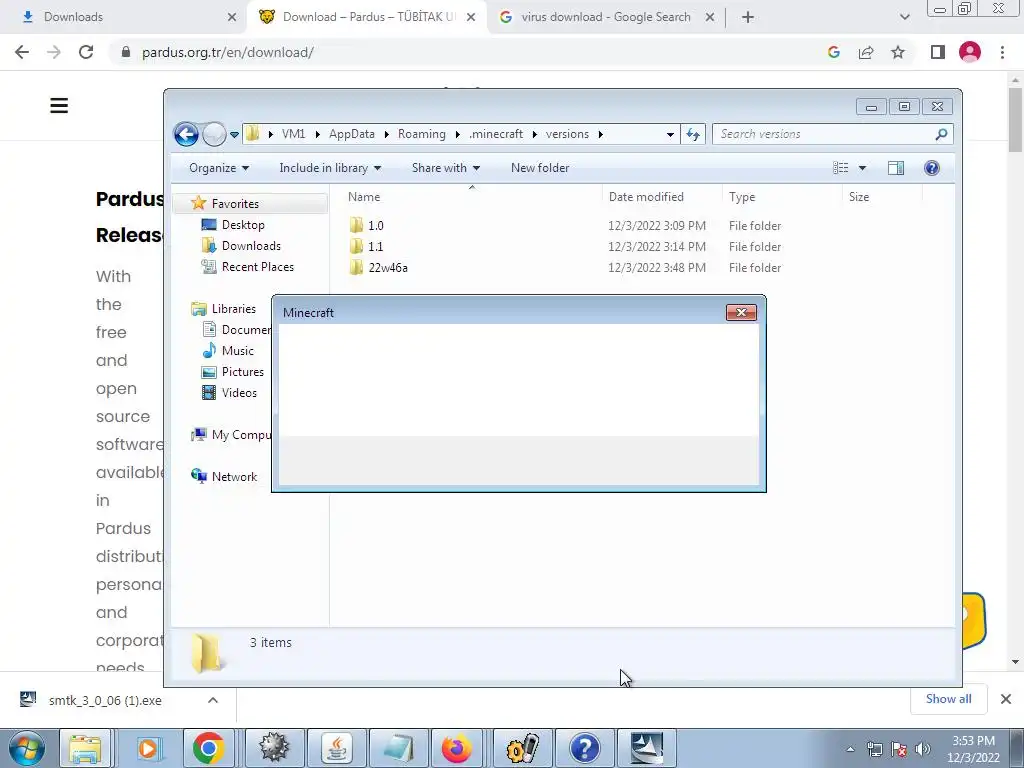Click the volume icon in system tray
Screen dimensions: 1024x768
923,750
